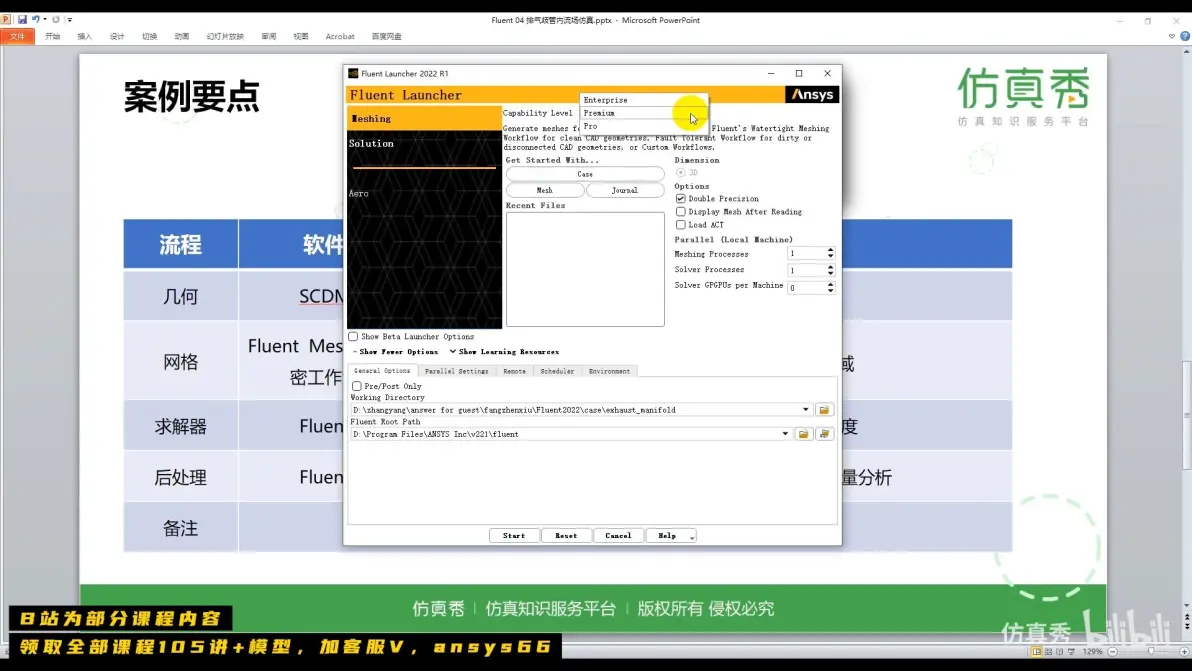Click the Start button
This screenshot has width=1192, height=671.
pyautogui.click(x=514, y=536)
